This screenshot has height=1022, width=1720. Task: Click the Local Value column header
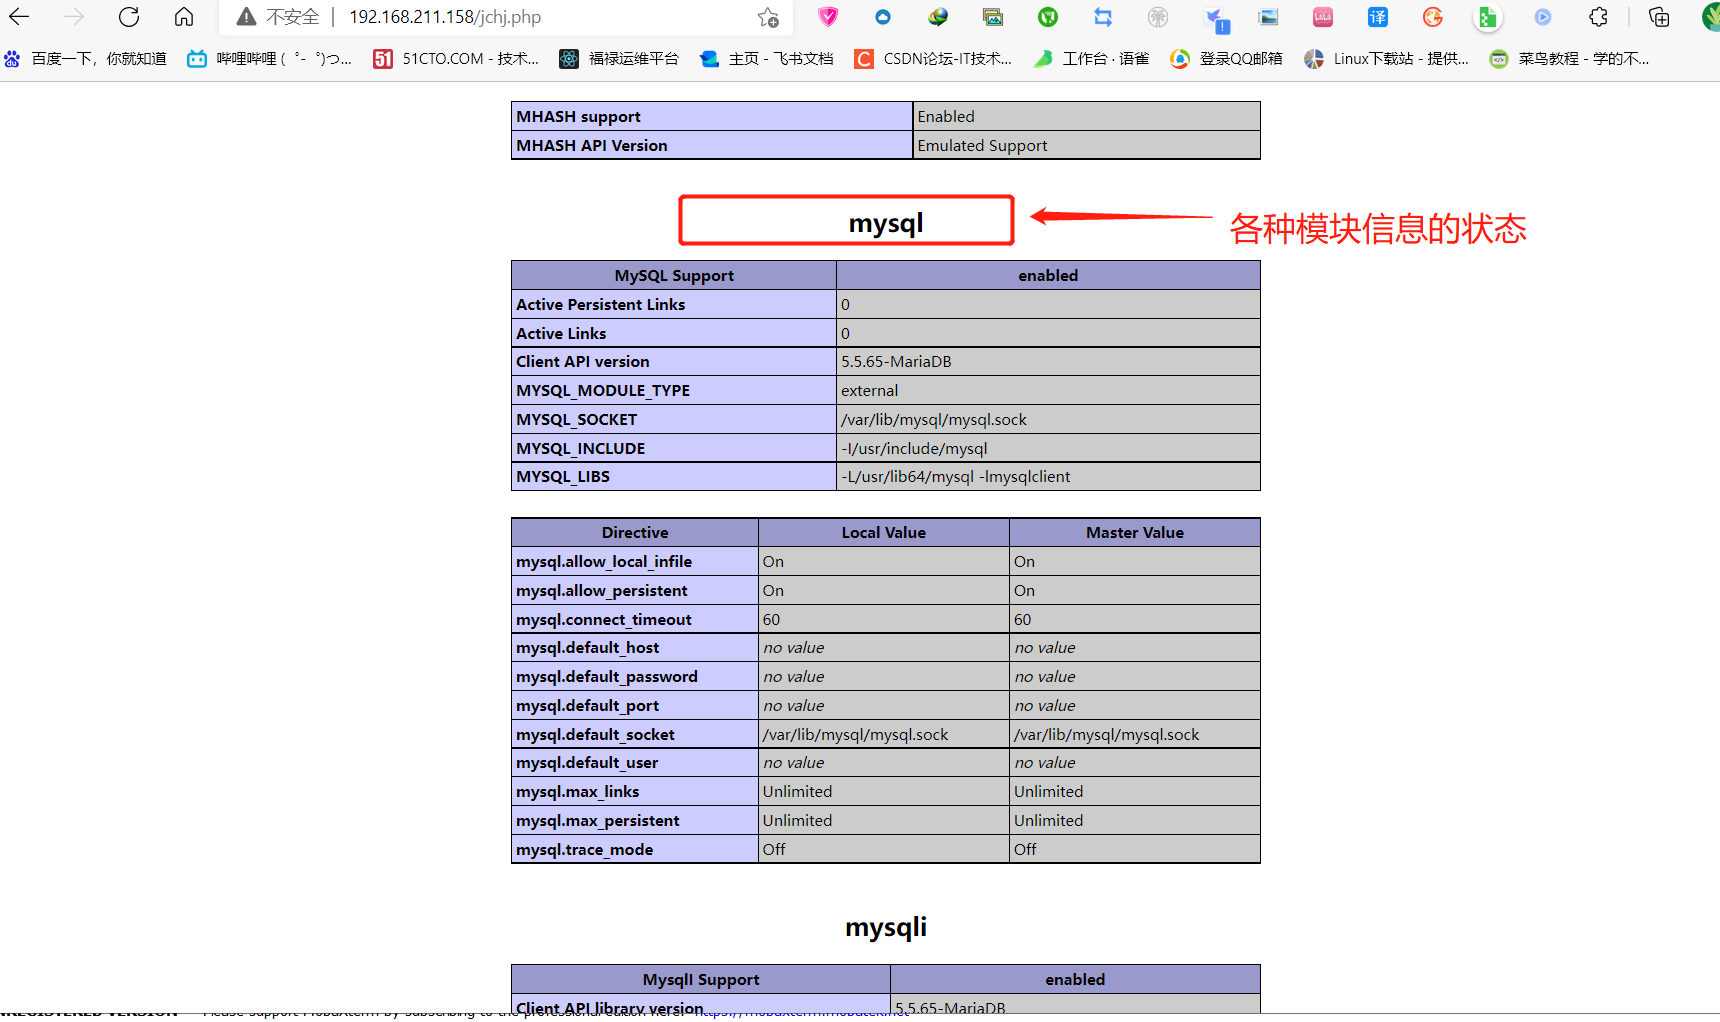pos(884,533)
